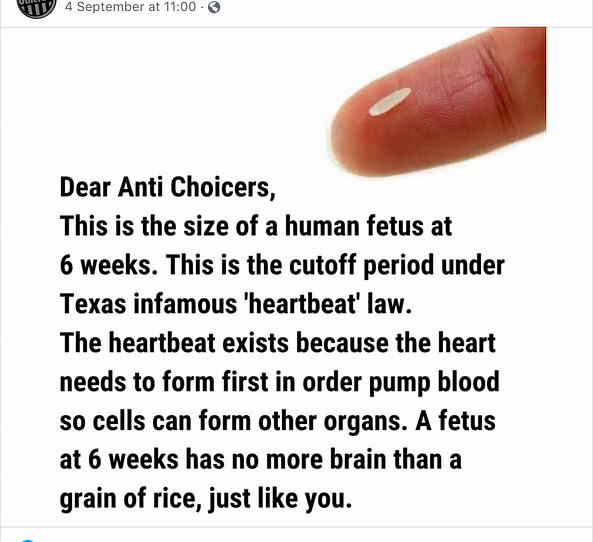
Task: Click the word 'heartbeat' in quotes
Action: click(x=302, y=304)
